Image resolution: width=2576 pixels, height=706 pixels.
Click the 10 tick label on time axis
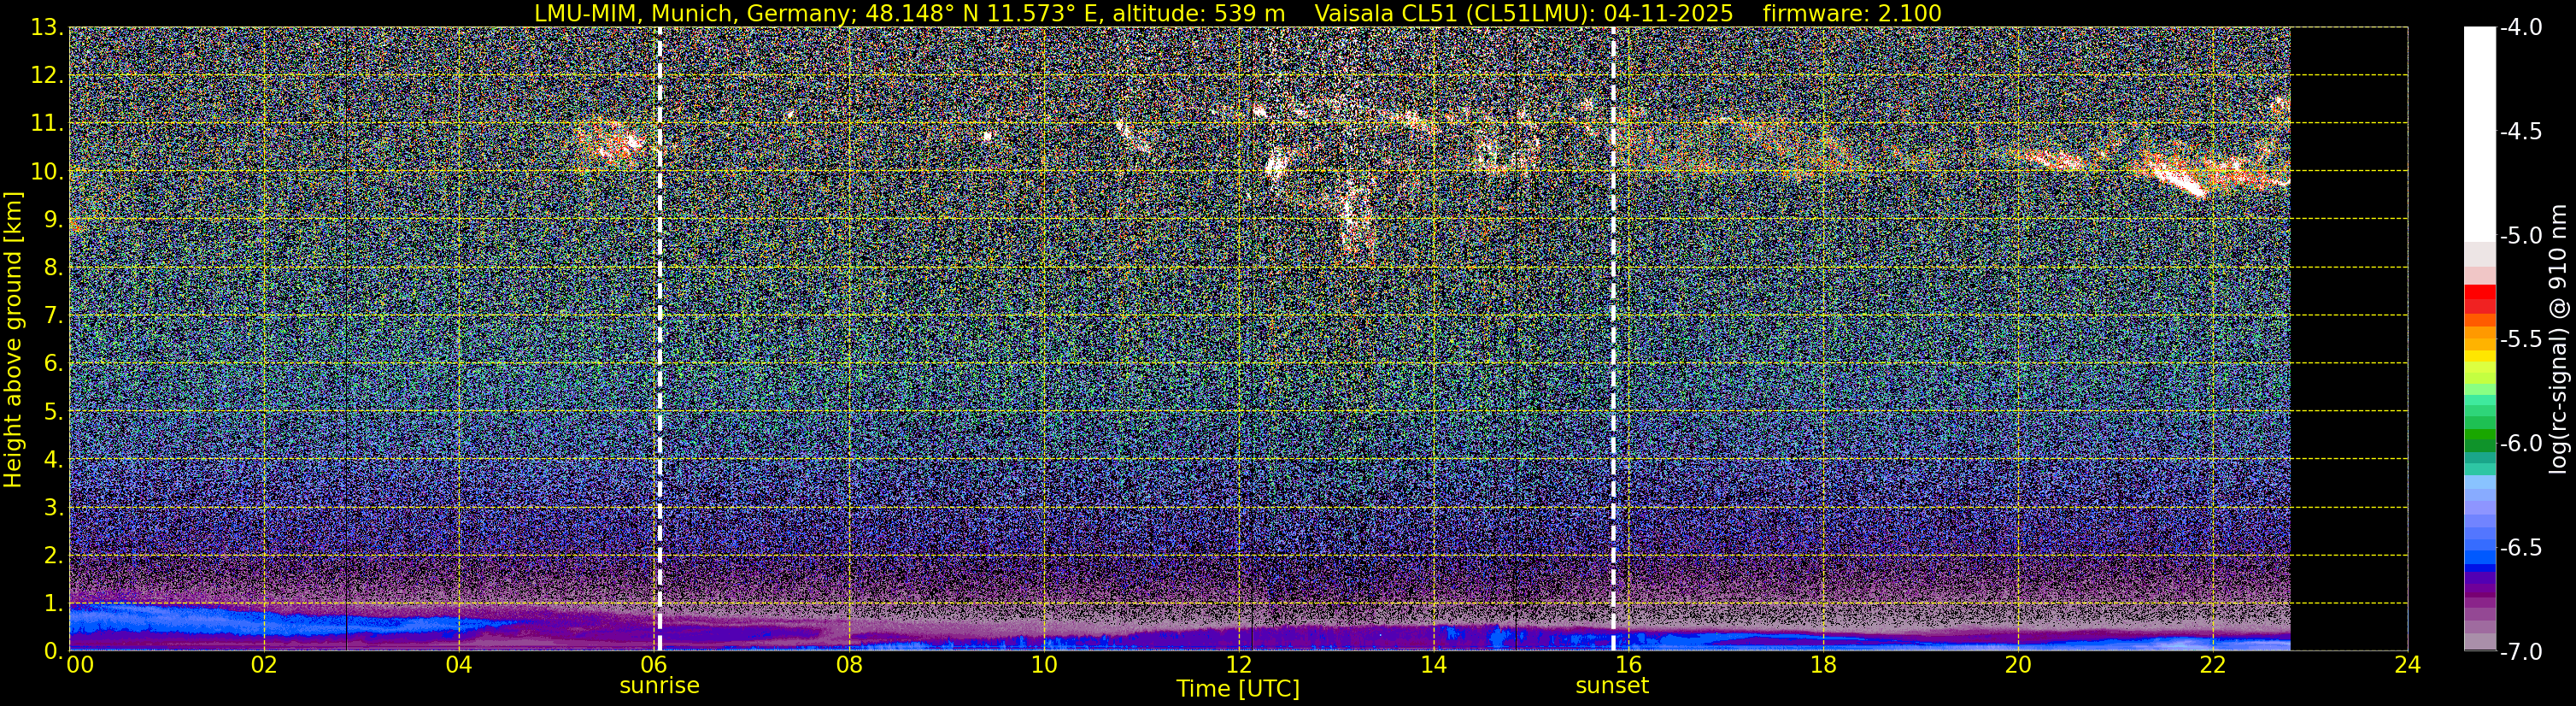tap(1044, 666)
